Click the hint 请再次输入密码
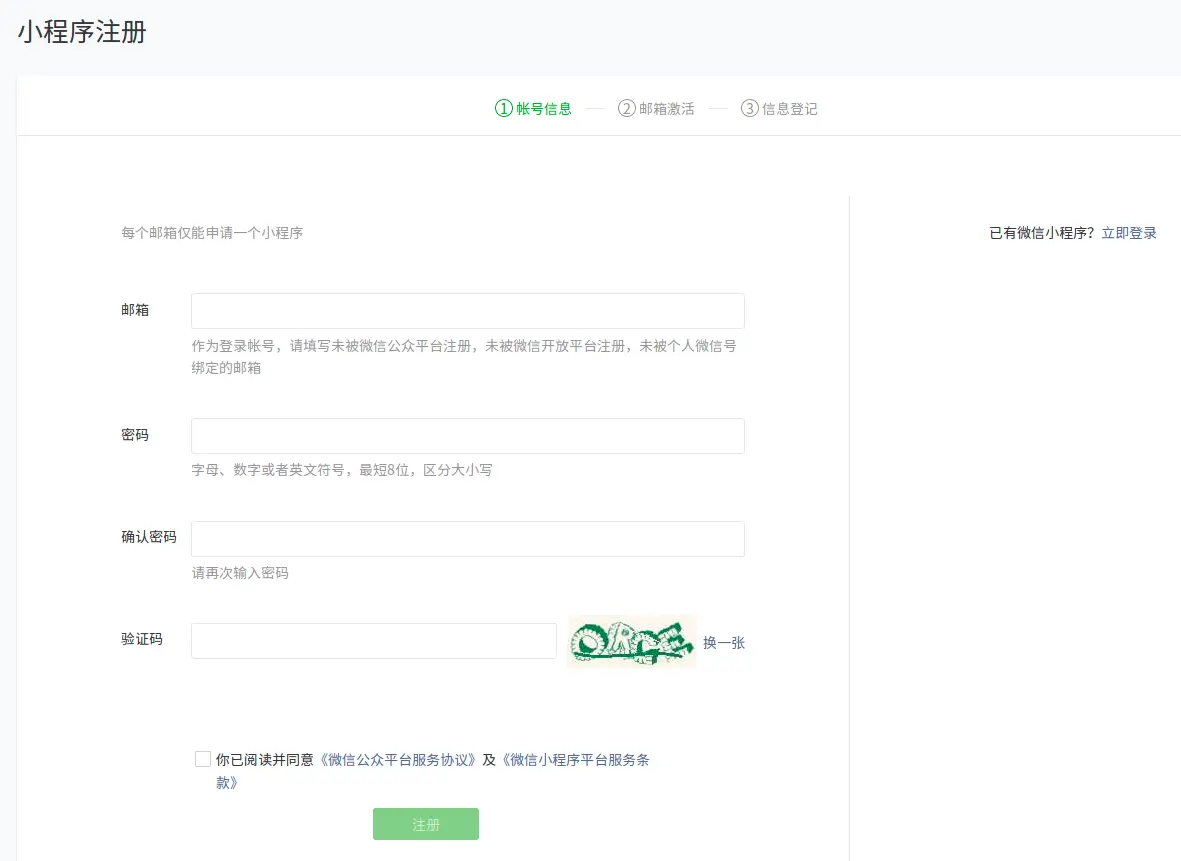The image size is (1181, 861). pos(240,572)
